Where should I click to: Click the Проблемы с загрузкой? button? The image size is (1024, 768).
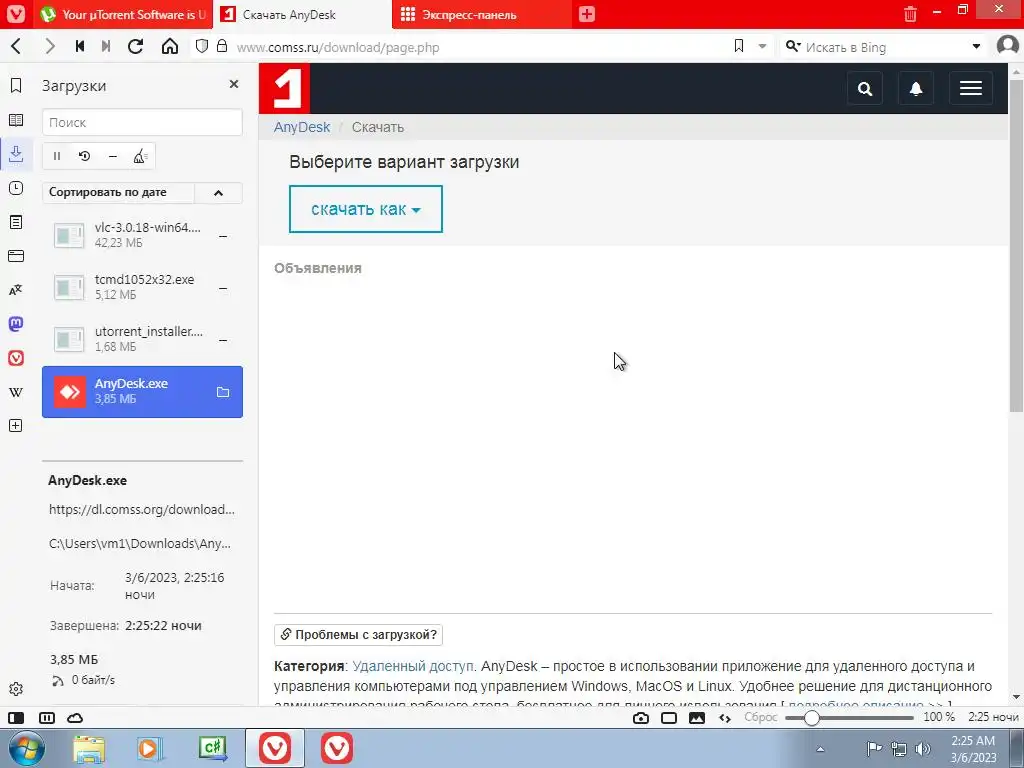click(x=359, y=634)
